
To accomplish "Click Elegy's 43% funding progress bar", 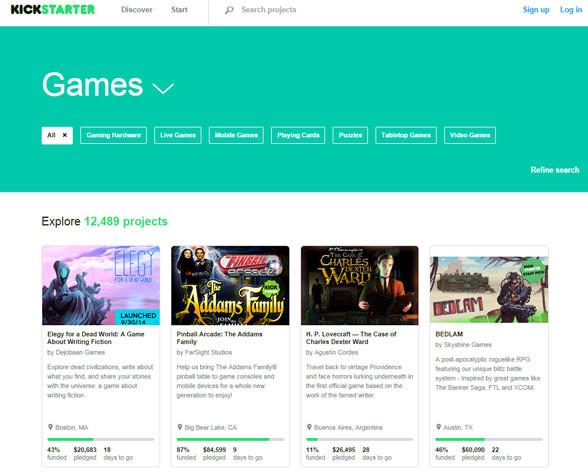I will point(101,439).
